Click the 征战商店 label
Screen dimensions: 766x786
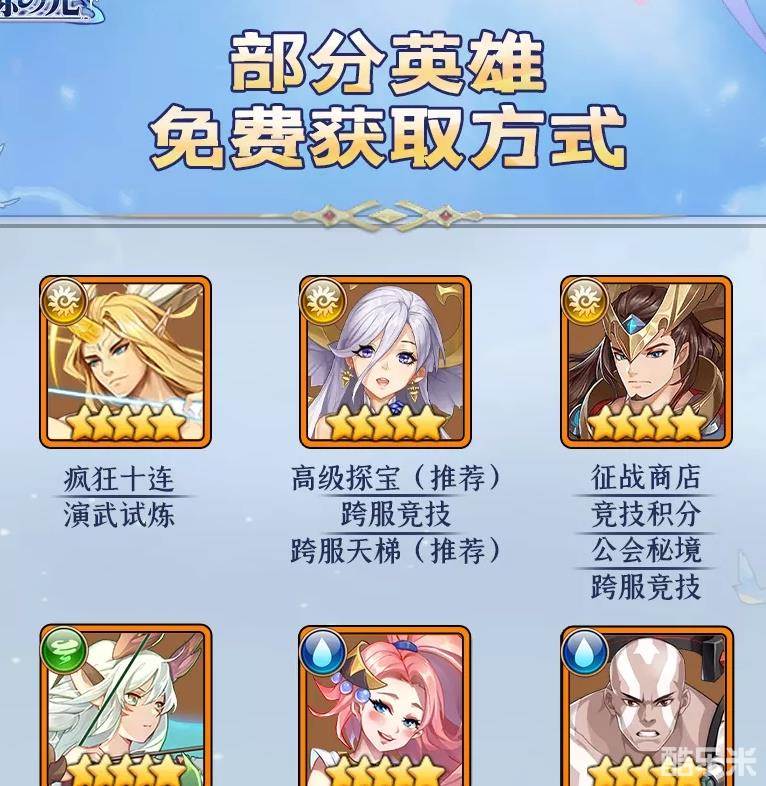pos(646,477)
